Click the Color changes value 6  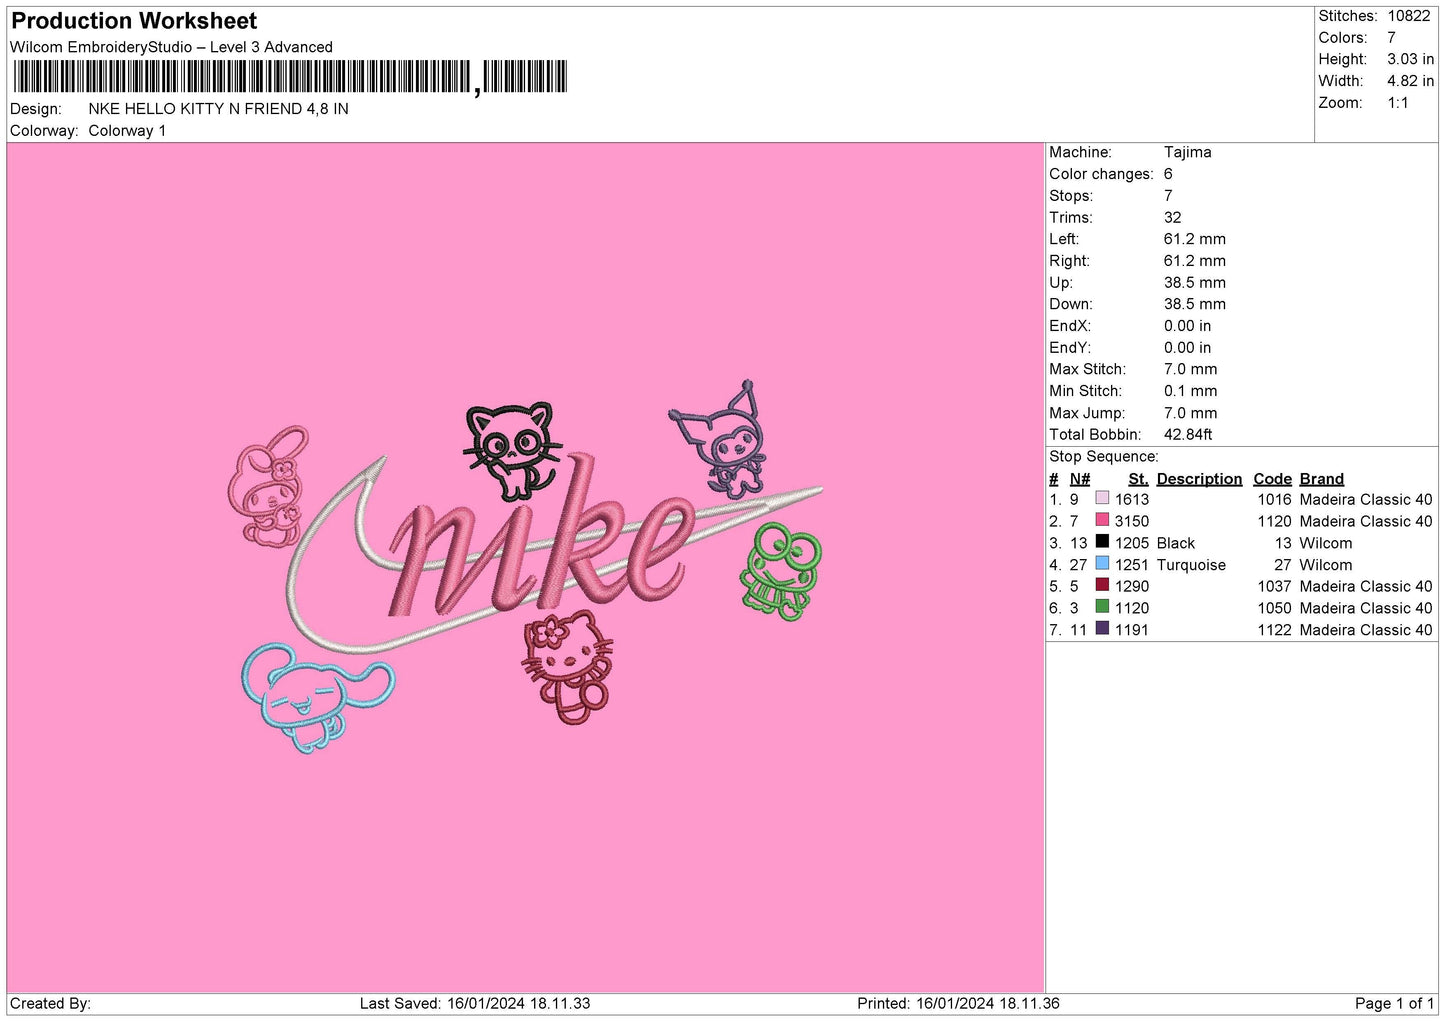tap(1168, 174)
